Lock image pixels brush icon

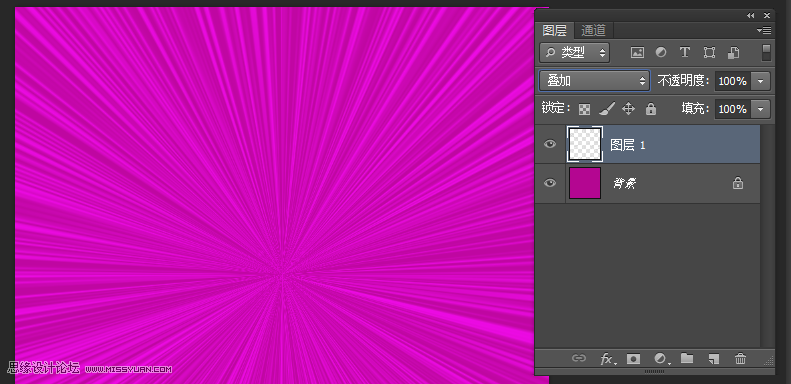[607, 108]
